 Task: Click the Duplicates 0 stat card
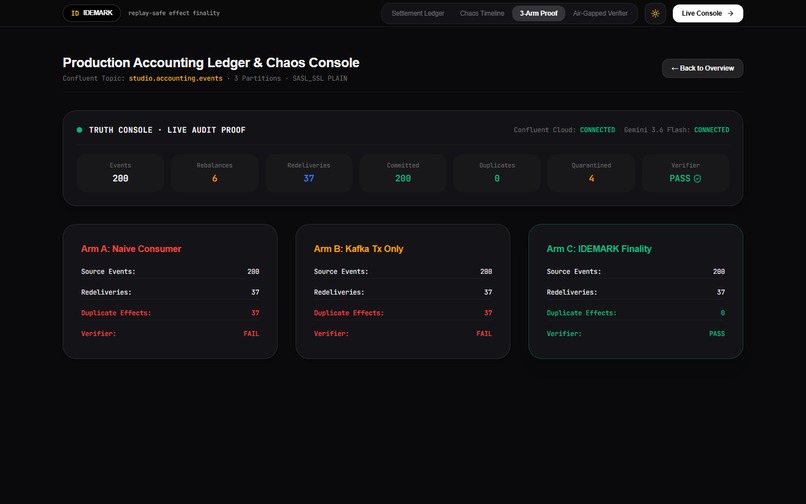[497, 173]
